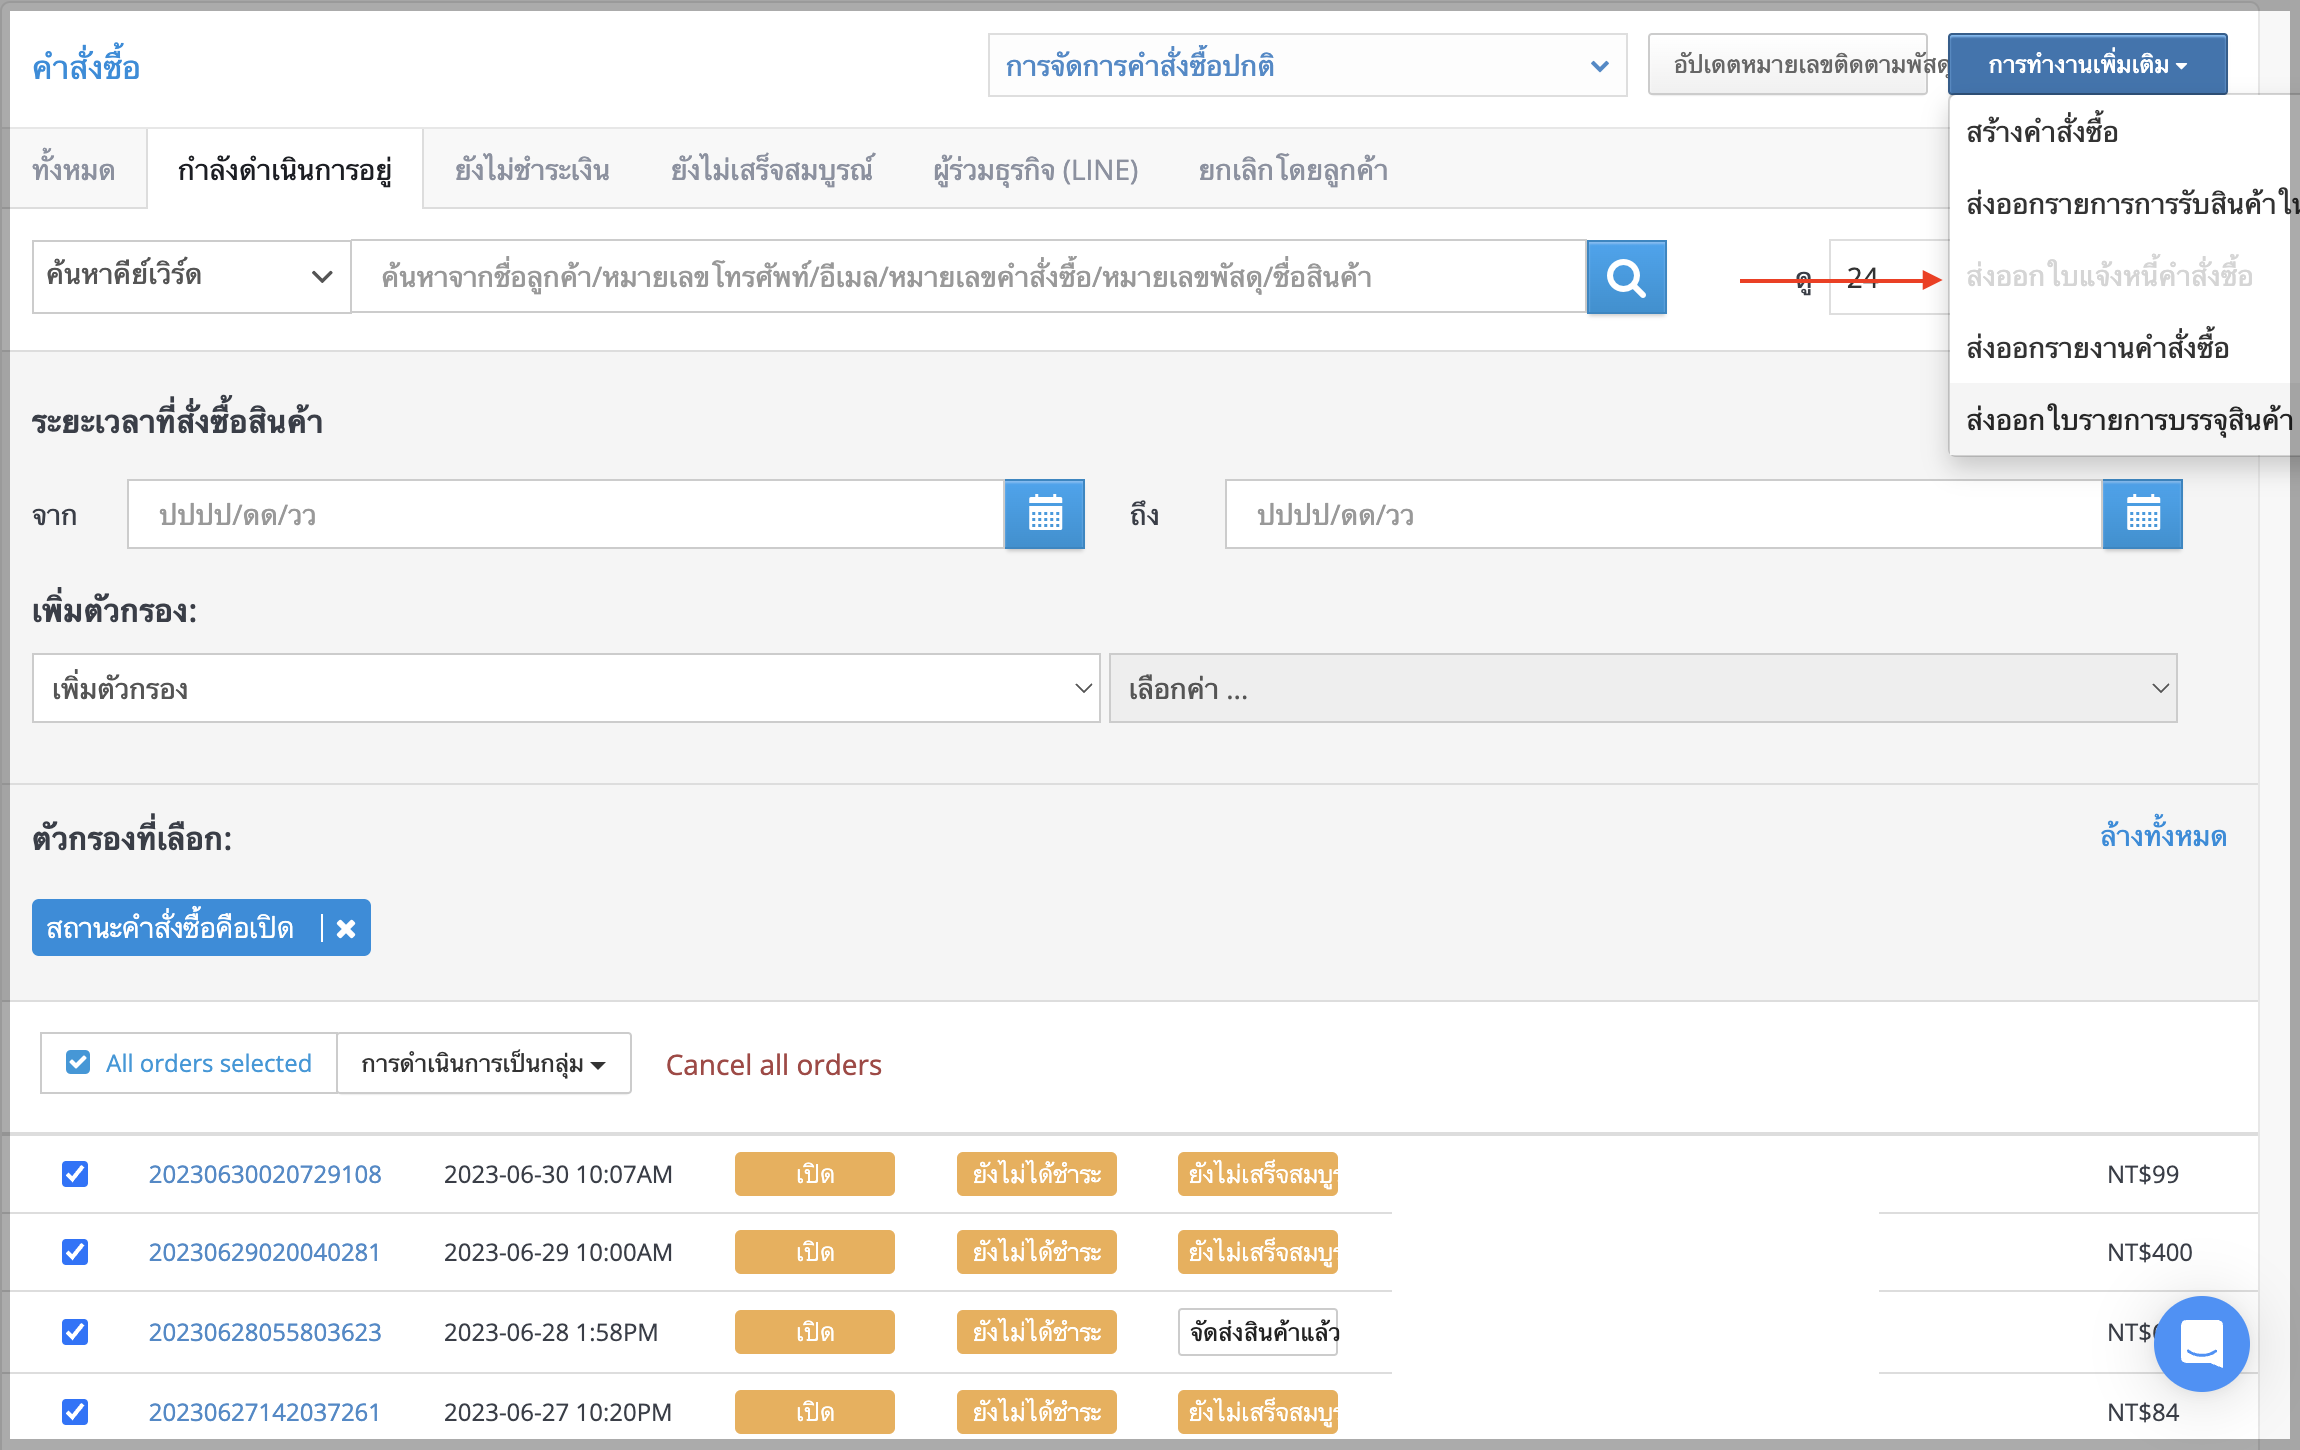Open the chat support bubble
2300x1450 pixels.
coord(2201,1344)
